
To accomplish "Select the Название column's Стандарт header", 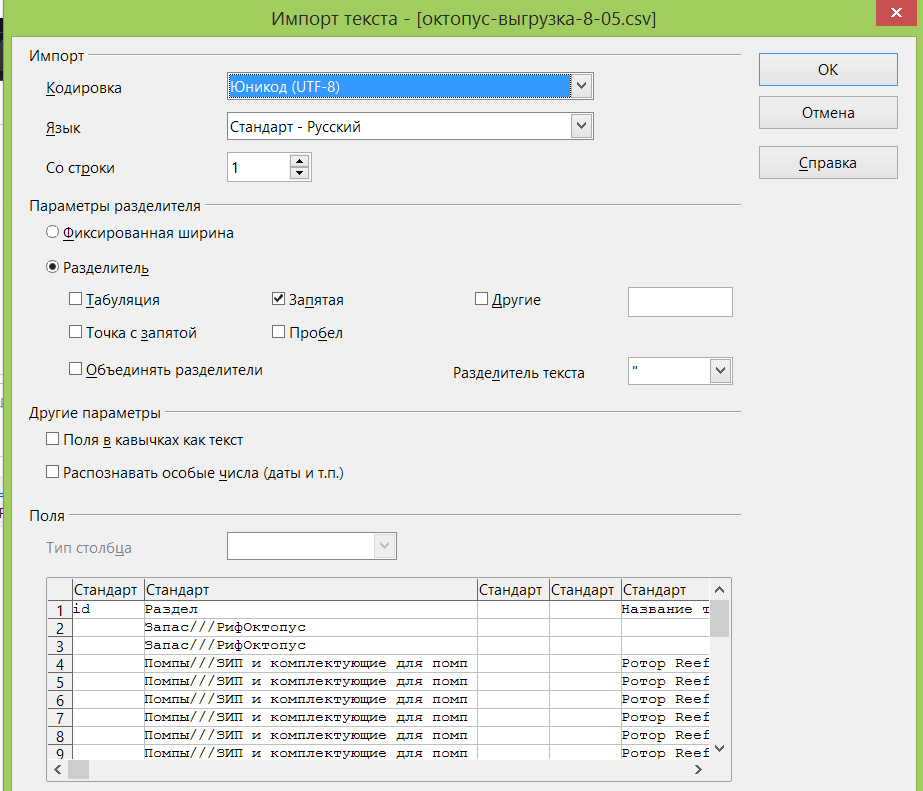I will 665,590.
